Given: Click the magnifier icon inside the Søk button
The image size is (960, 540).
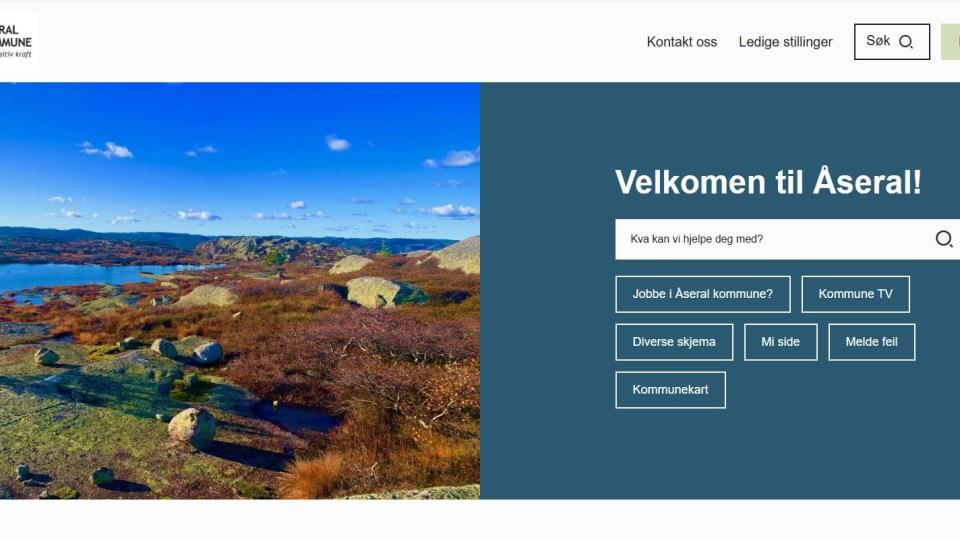Looking at the screenshot, I should (906, 42).
